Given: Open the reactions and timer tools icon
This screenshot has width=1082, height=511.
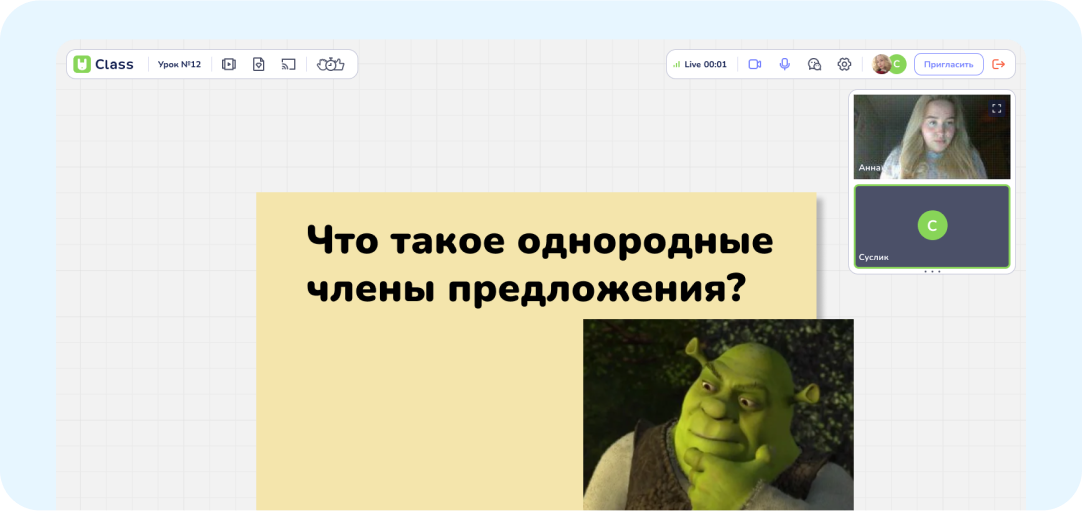Looking at the screenshot, I should tap(331, 64).
